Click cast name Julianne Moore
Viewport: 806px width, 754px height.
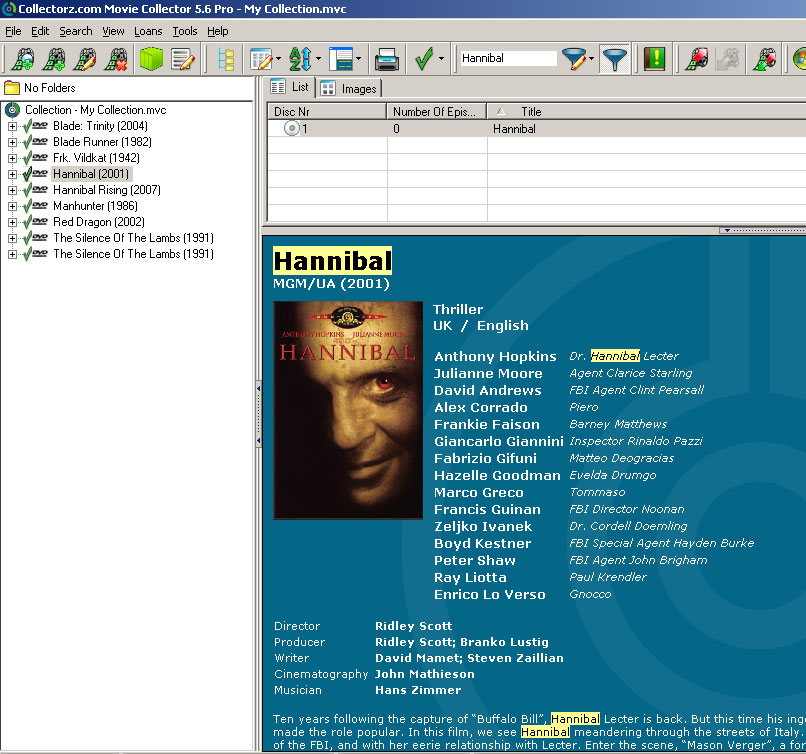click(x=488, y=374)
